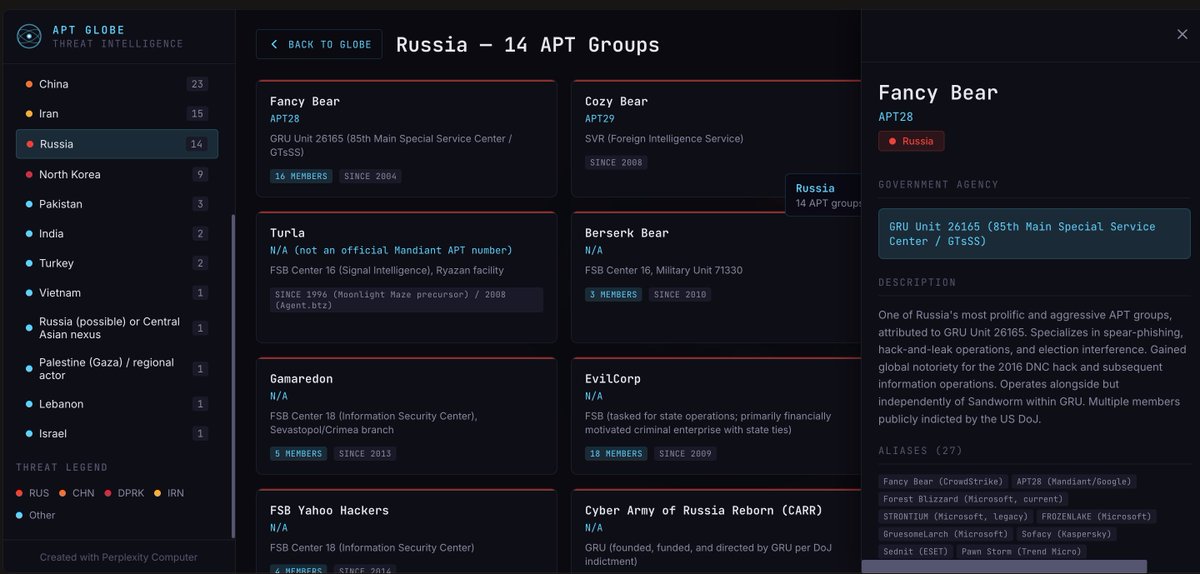Click the SINCE 2010 badge on Berserk Bear
The width and height of the screenshot is (1200, 574).
680,295
